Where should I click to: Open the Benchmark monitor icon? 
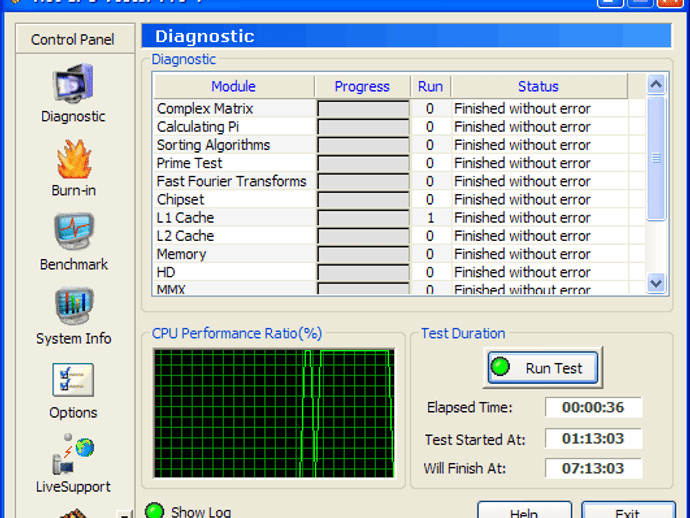click(74, 231)
